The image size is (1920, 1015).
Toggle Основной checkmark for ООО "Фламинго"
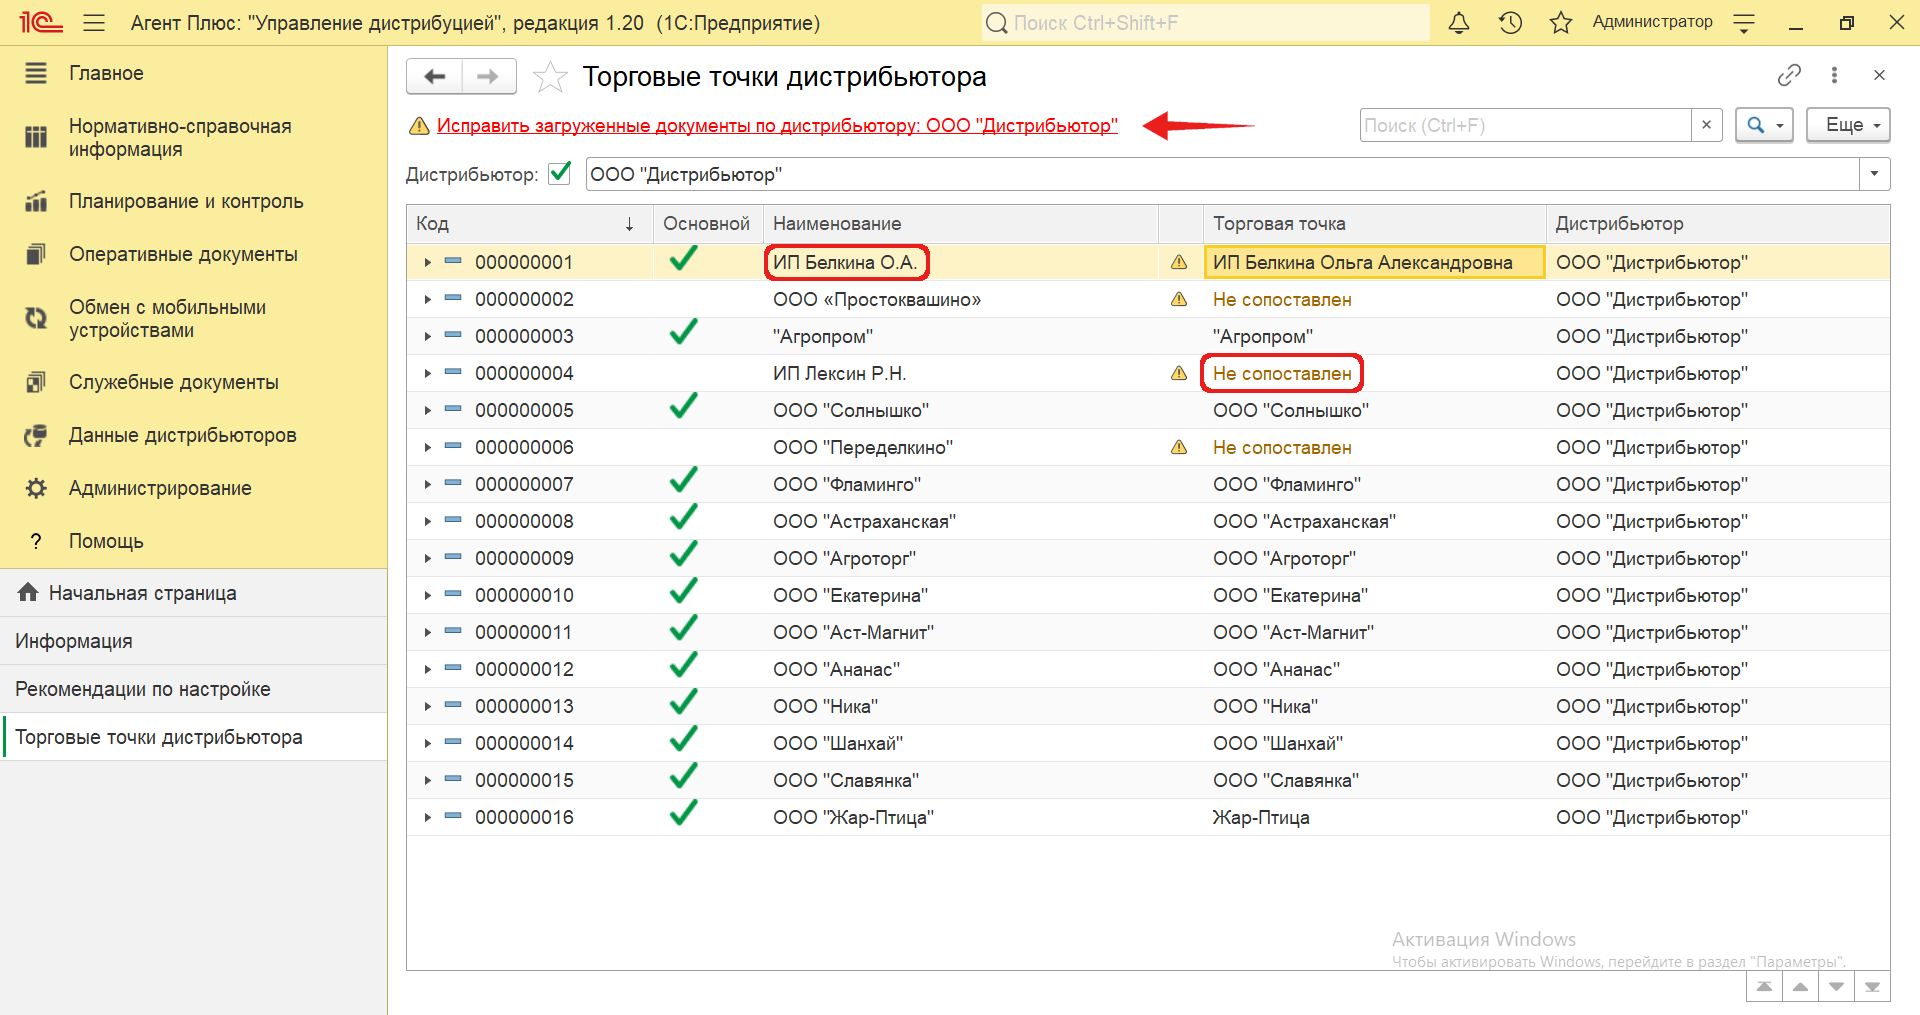[684, 482]
